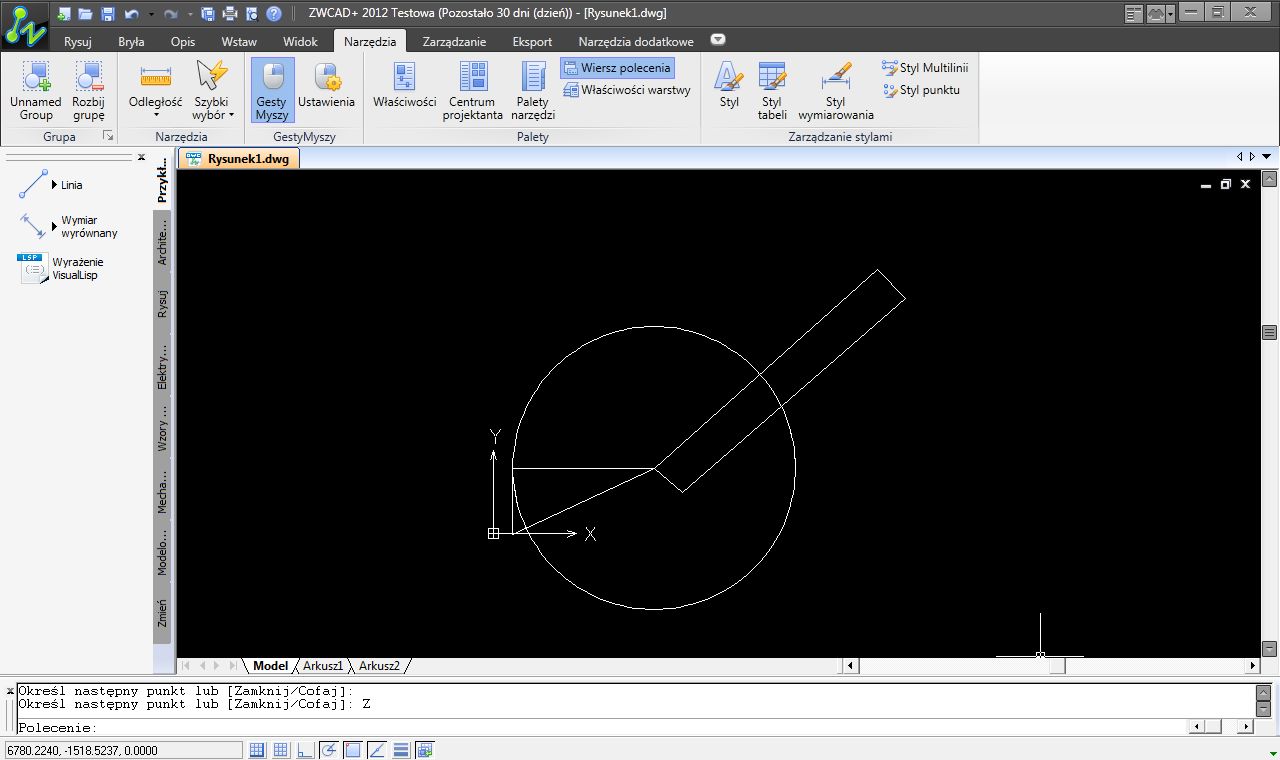
Task: Click the Save floppy disk icon
Action: [x=107, y=14]
